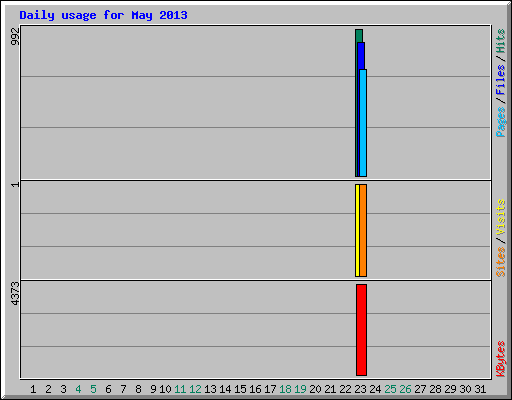Click day 6 on the x-axis
This screenshot has width=512, height=400.
tap(108, 389)
